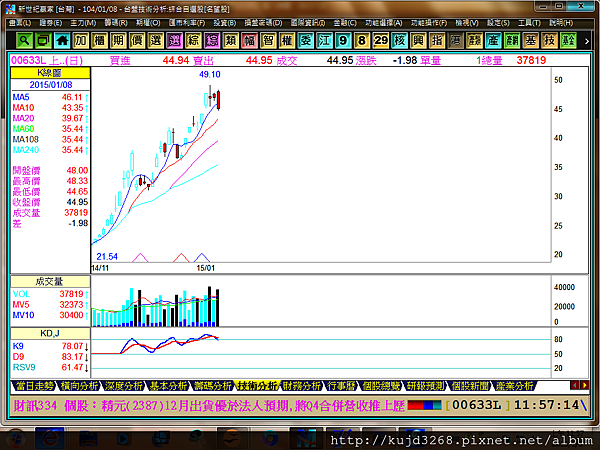Click the cyan 9 toolbar icon
Image resolution: width=600 pixels, height=450 pixels.
point(343,41)
